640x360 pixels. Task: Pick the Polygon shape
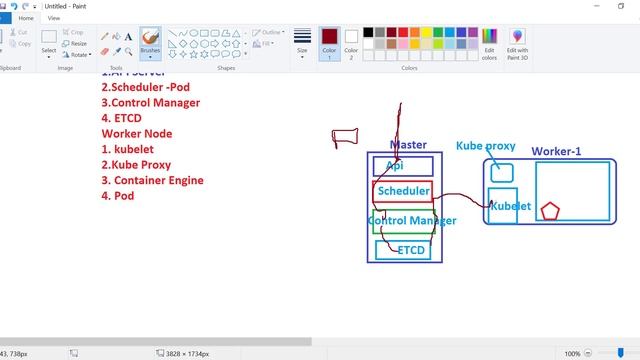[x=225, y=33]
